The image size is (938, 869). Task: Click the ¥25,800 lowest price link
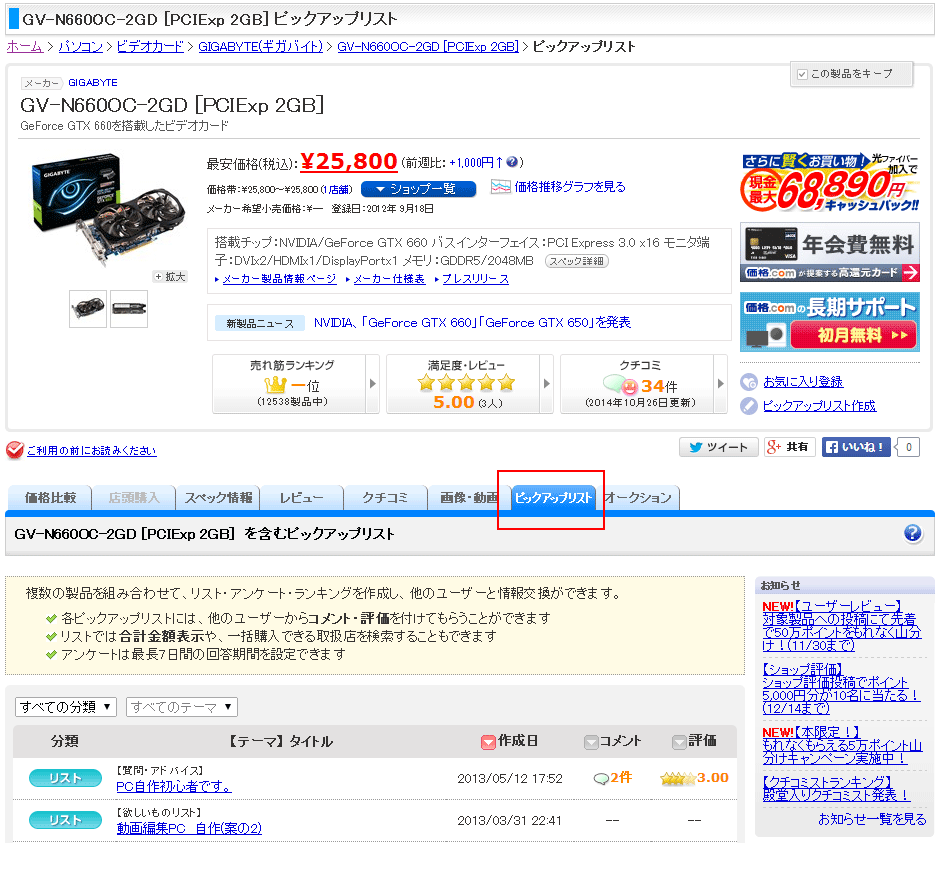(x=349, y=161)
